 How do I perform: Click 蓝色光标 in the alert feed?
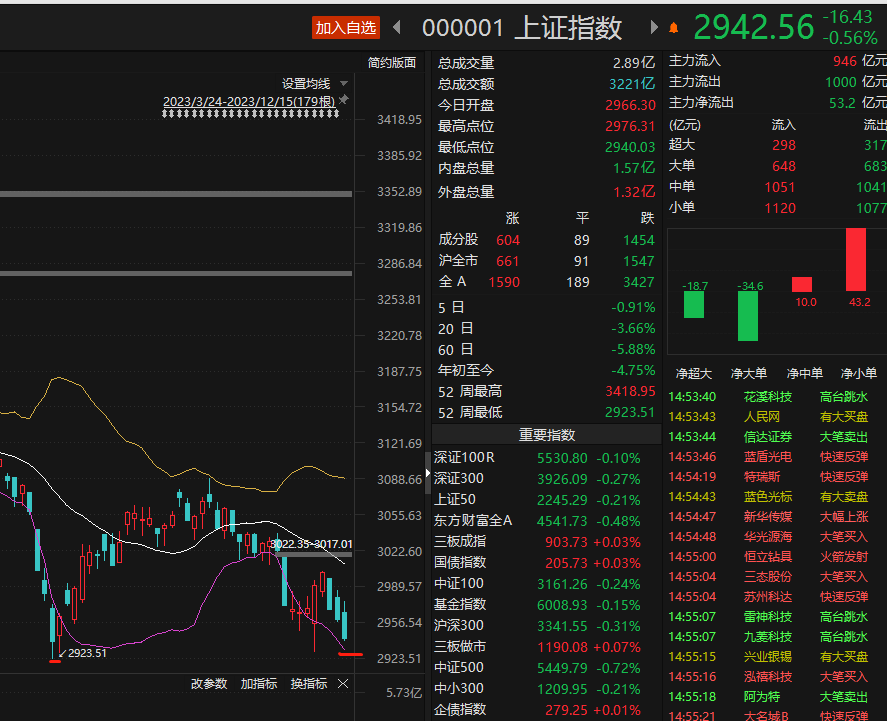[768, 497]
